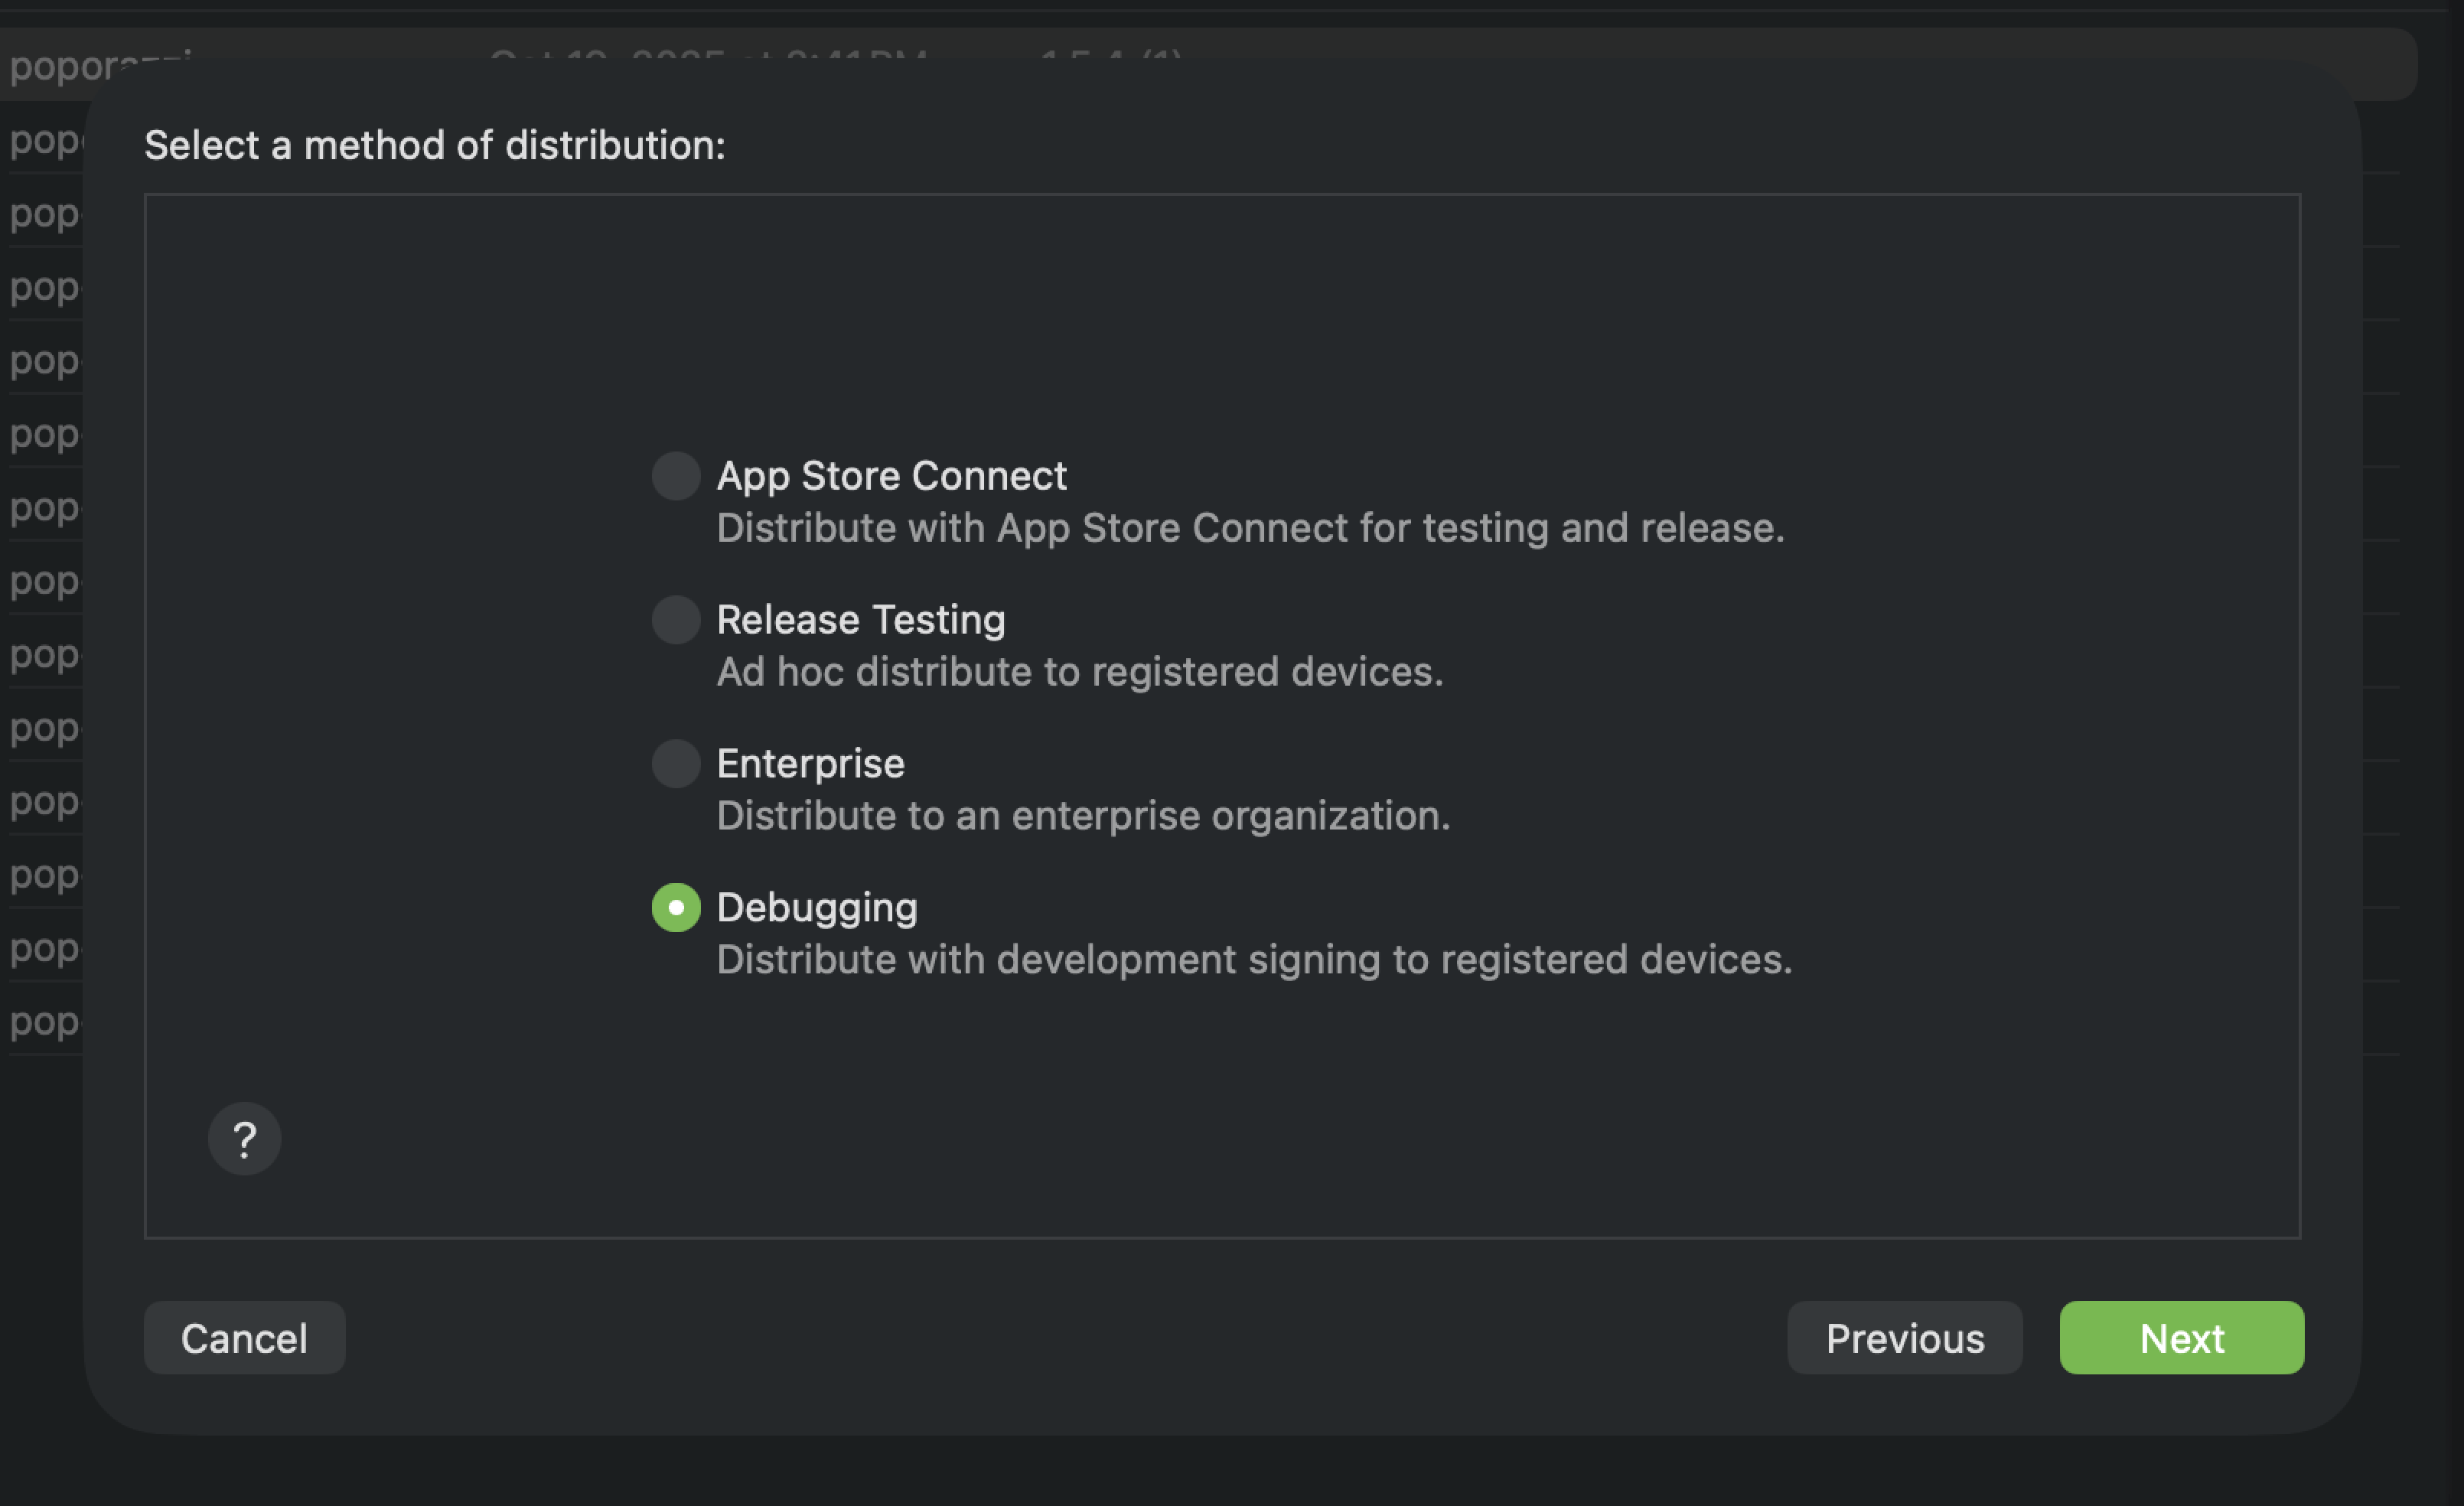Select the App Store Connect radio button
This screenshot has height=1506, width=2464.
(x=676, y=476)
